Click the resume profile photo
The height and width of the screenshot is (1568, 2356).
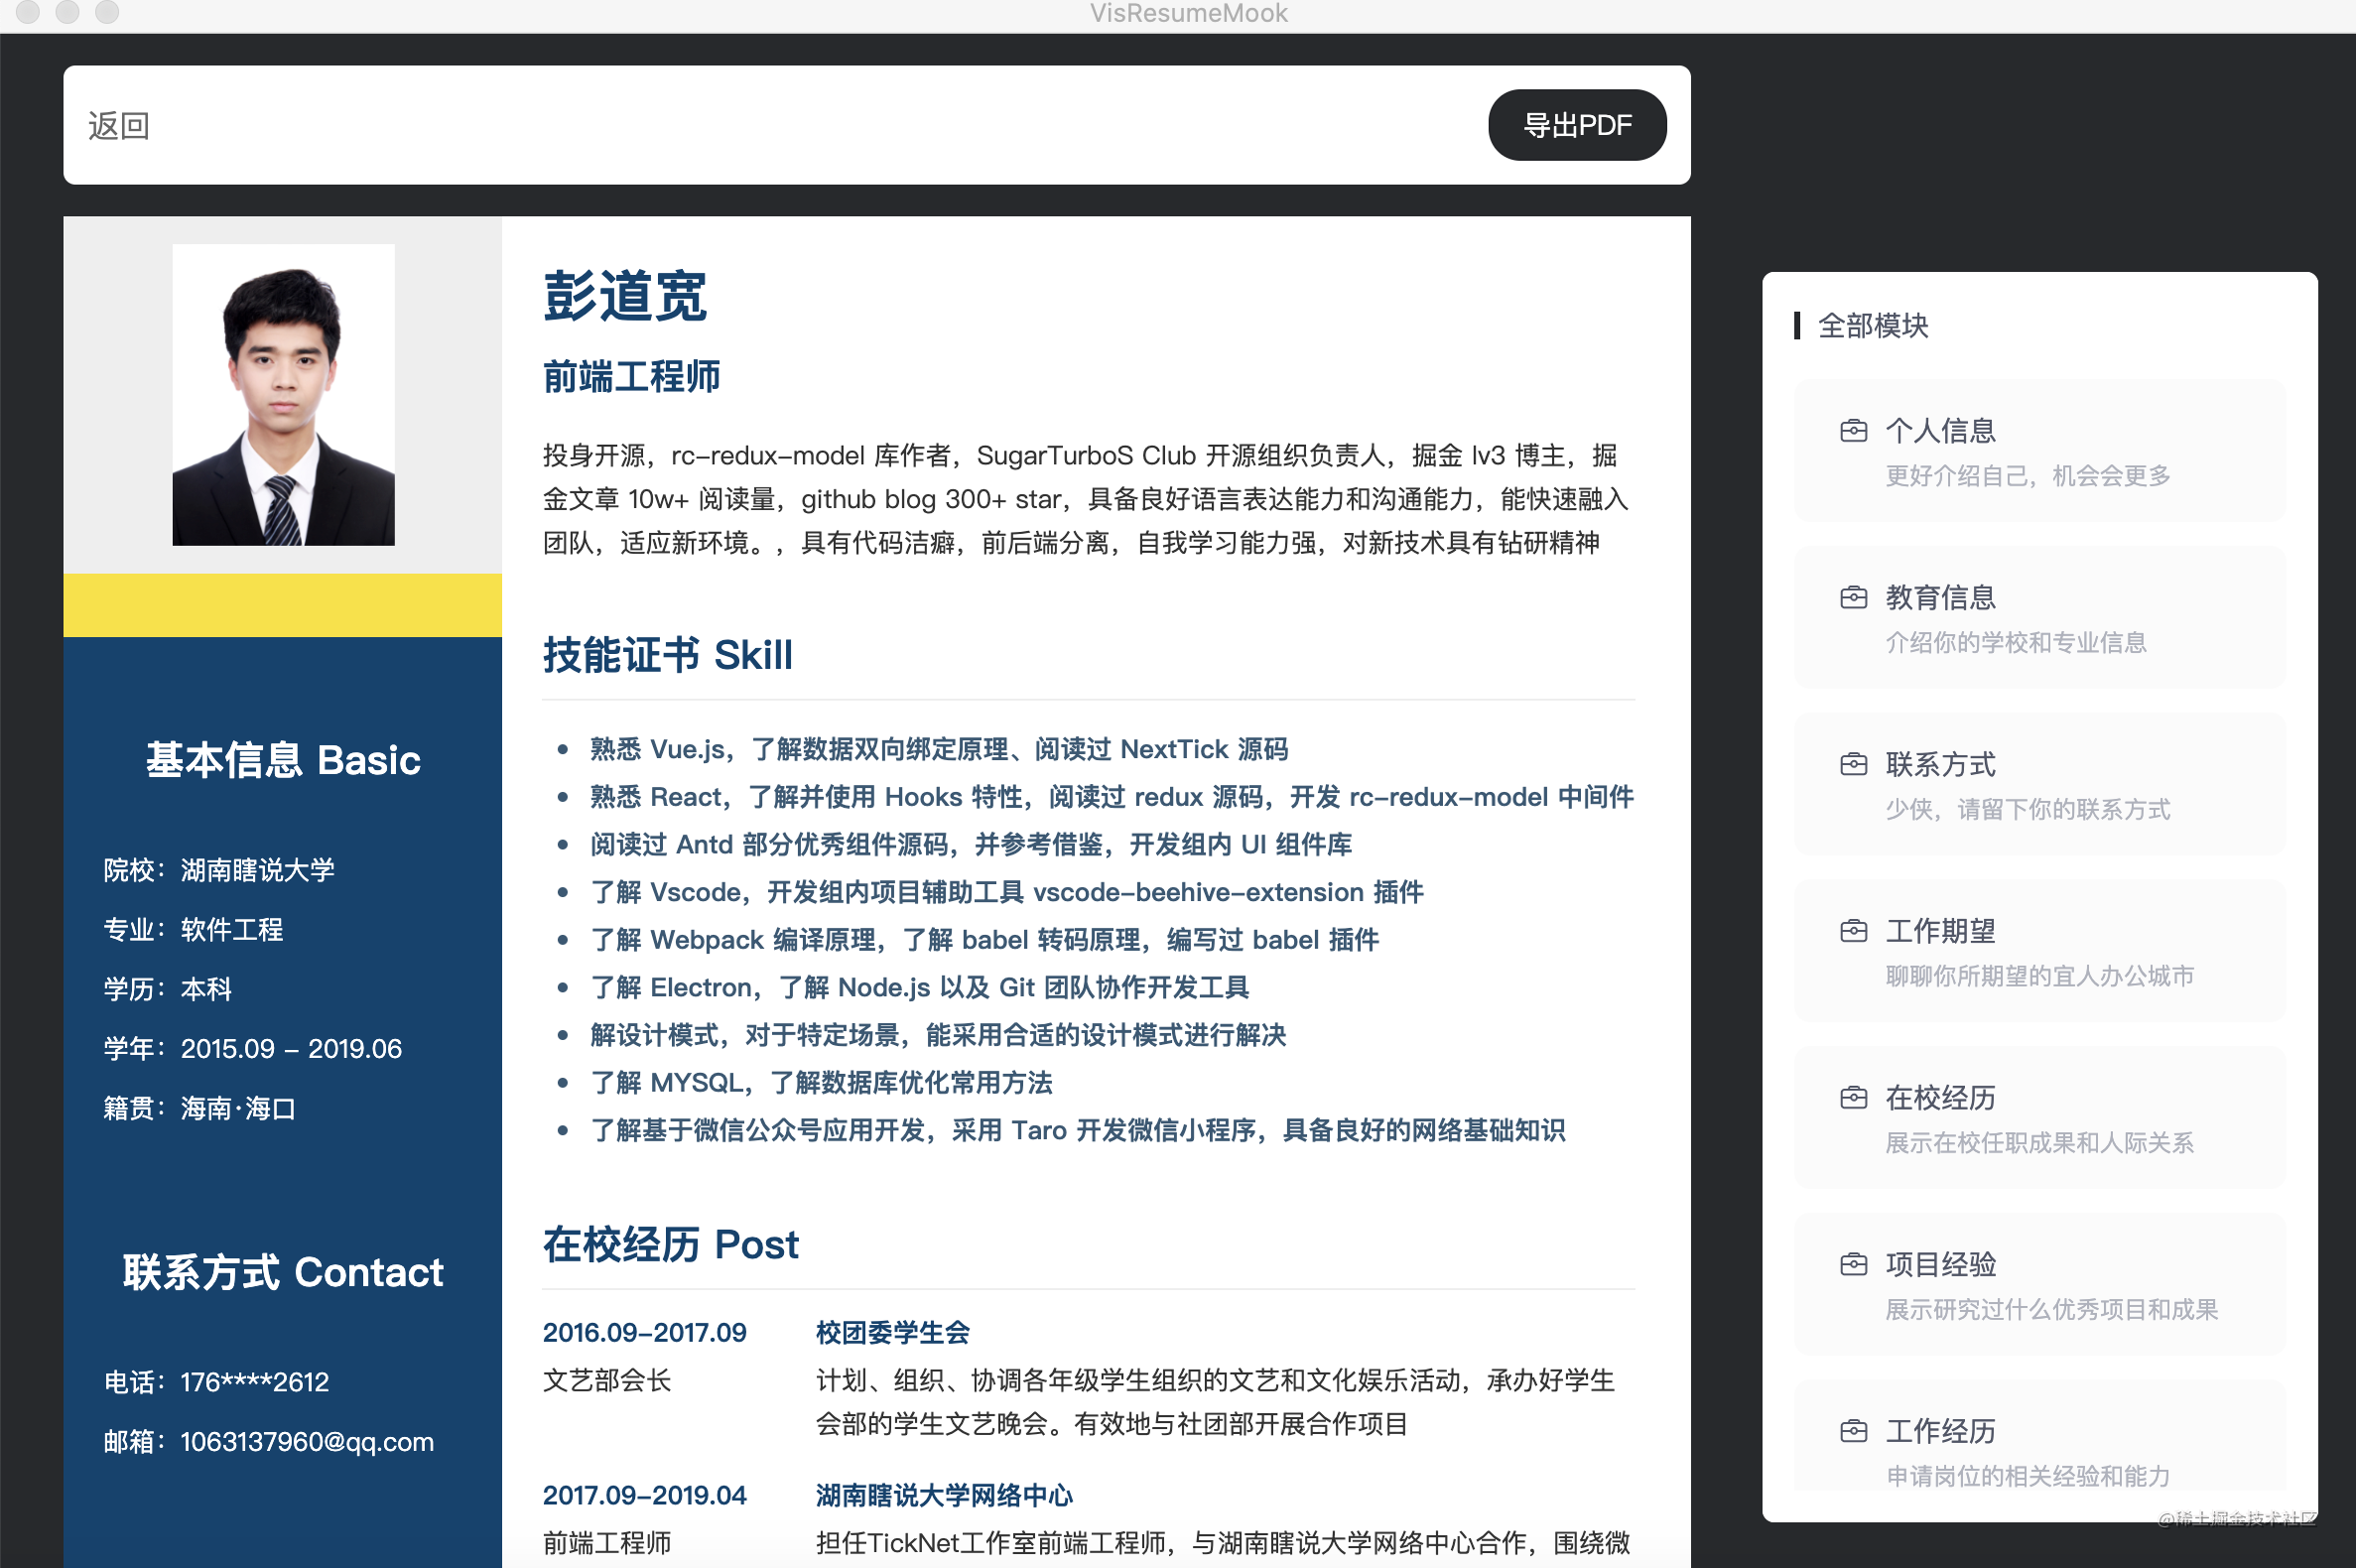click(x=283, y=395)
